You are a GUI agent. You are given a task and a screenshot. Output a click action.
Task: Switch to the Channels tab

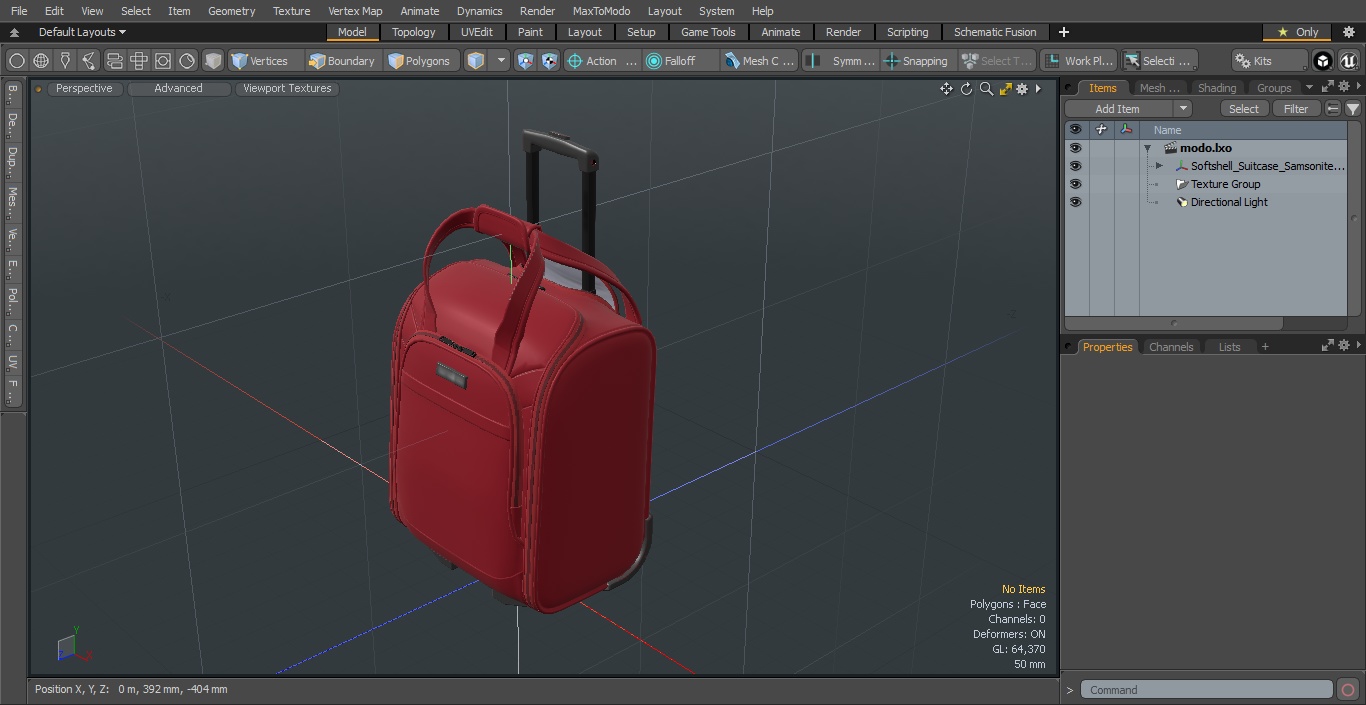1171,347
